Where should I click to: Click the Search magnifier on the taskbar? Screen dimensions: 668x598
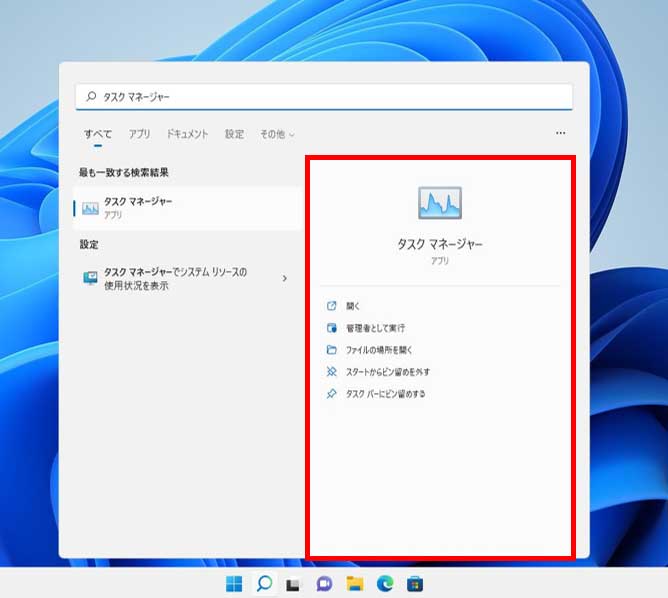264,583
